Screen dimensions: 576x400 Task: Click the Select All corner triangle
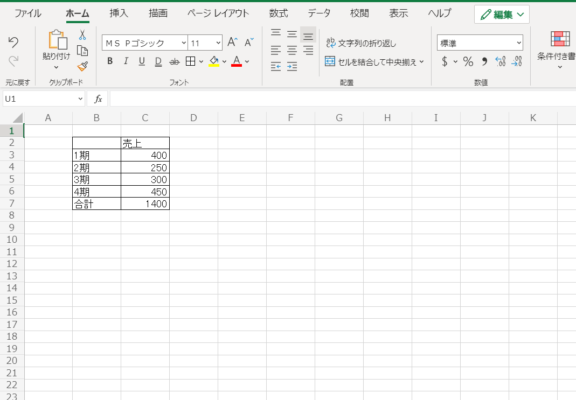pos(17,118)
